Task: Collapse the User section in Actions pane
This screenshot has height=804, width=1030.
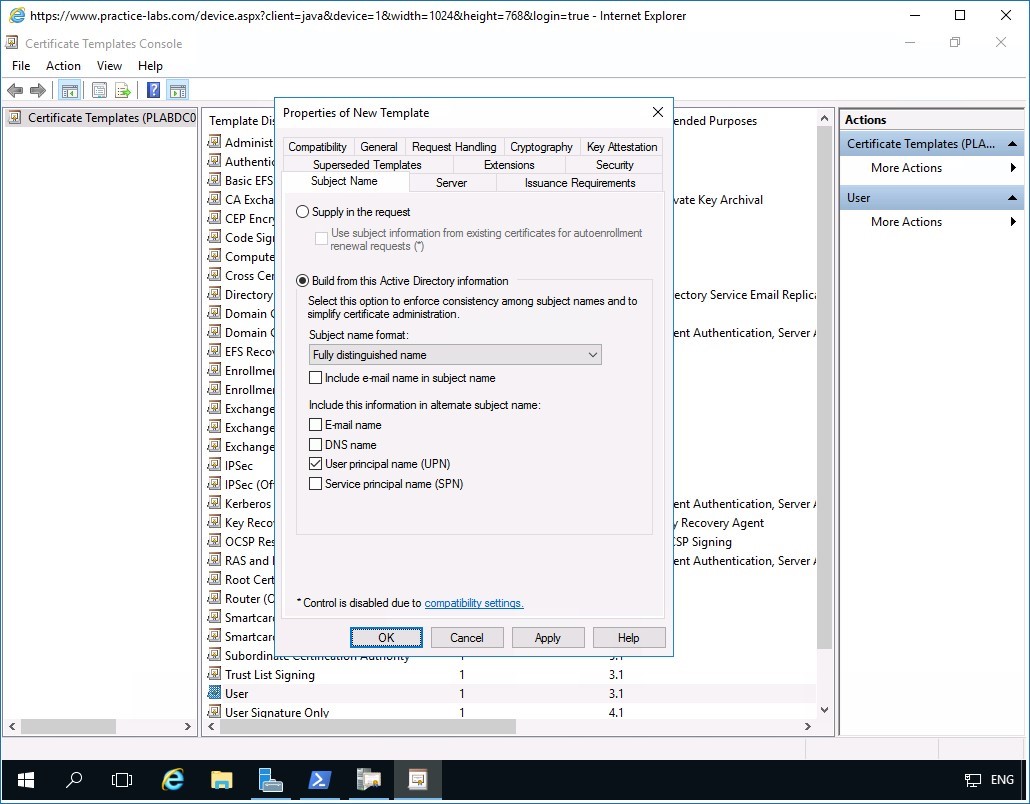Action: click(x=1014, y=197)
